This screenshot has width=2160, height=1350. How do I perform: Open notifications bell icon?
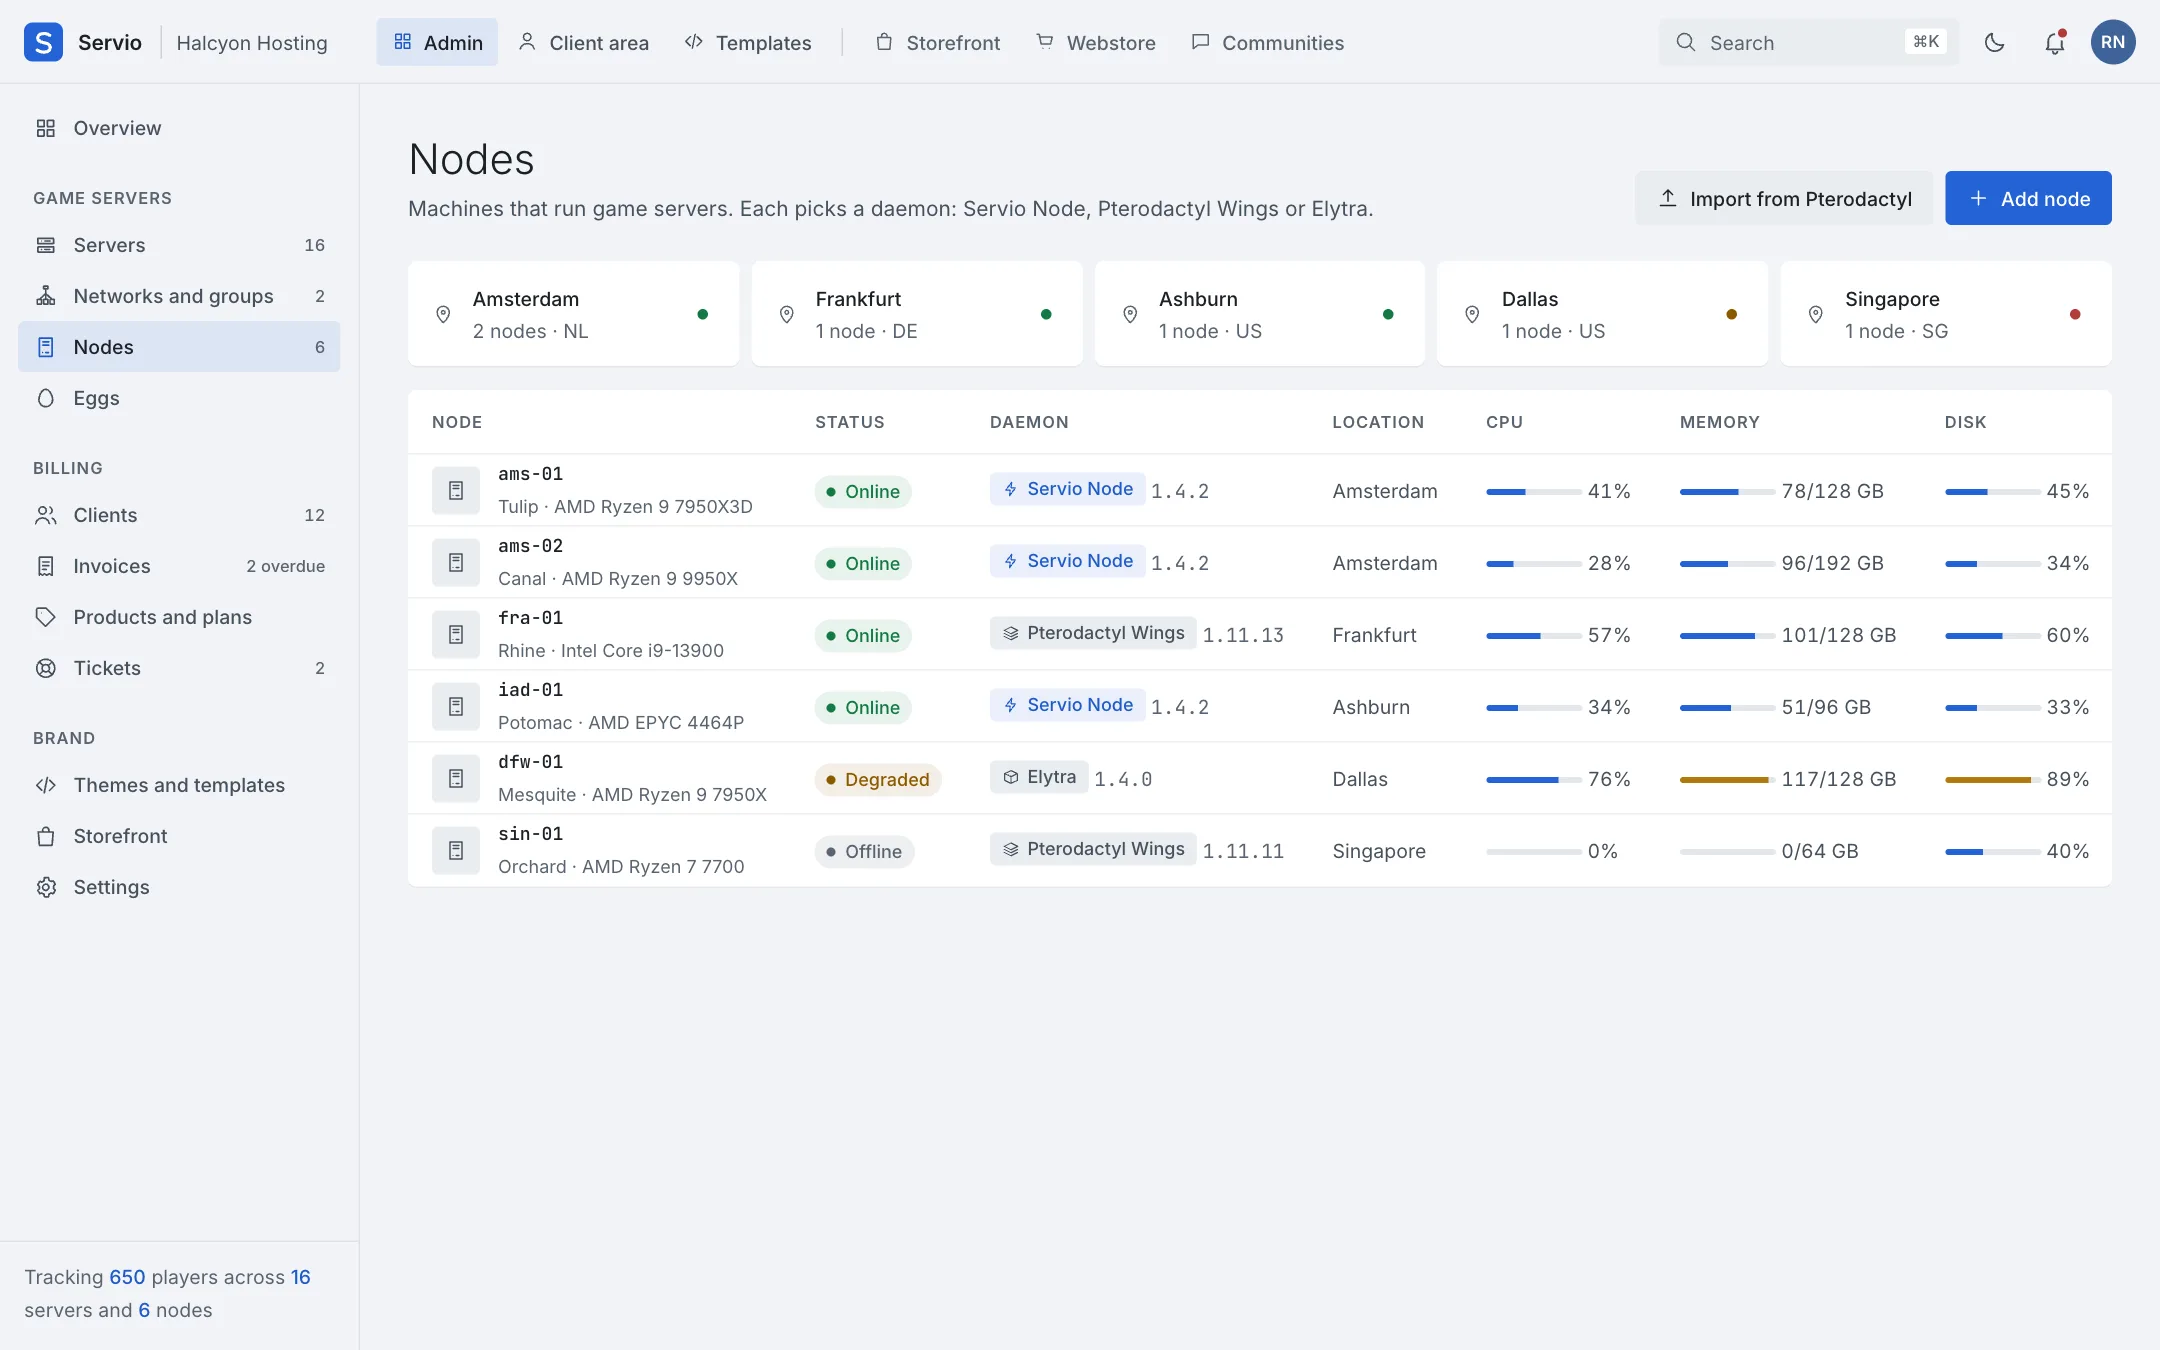tap(2054, 42)
